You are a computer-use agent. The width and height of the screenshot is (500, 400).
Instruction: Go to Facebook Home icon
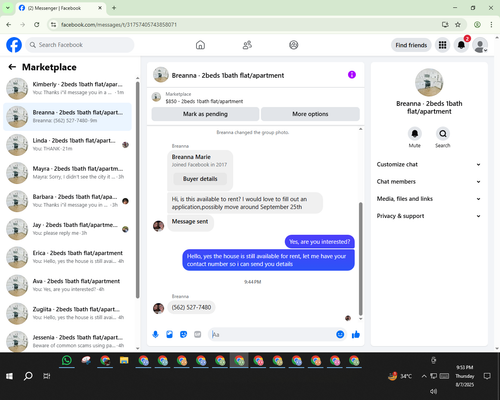(x=200, y=45)
